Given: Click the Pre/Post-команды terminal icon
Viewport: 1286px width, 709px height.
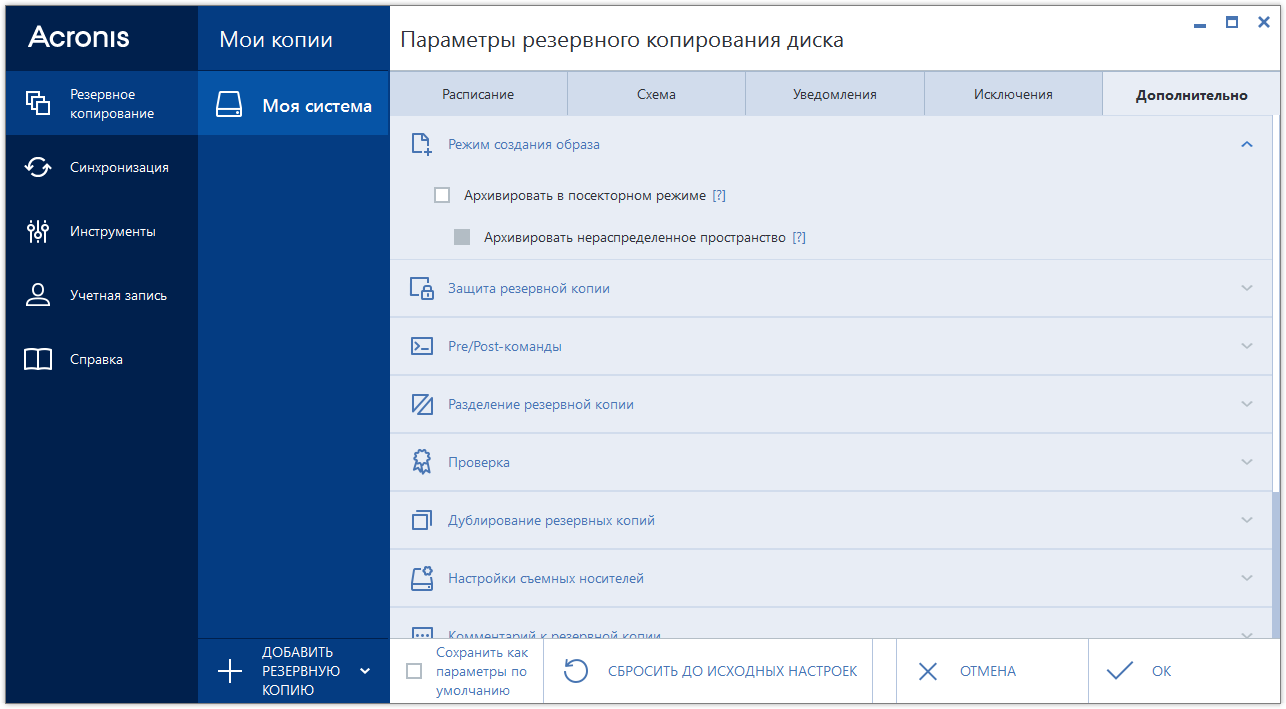Looking at the screenshot, I should 422,346.
